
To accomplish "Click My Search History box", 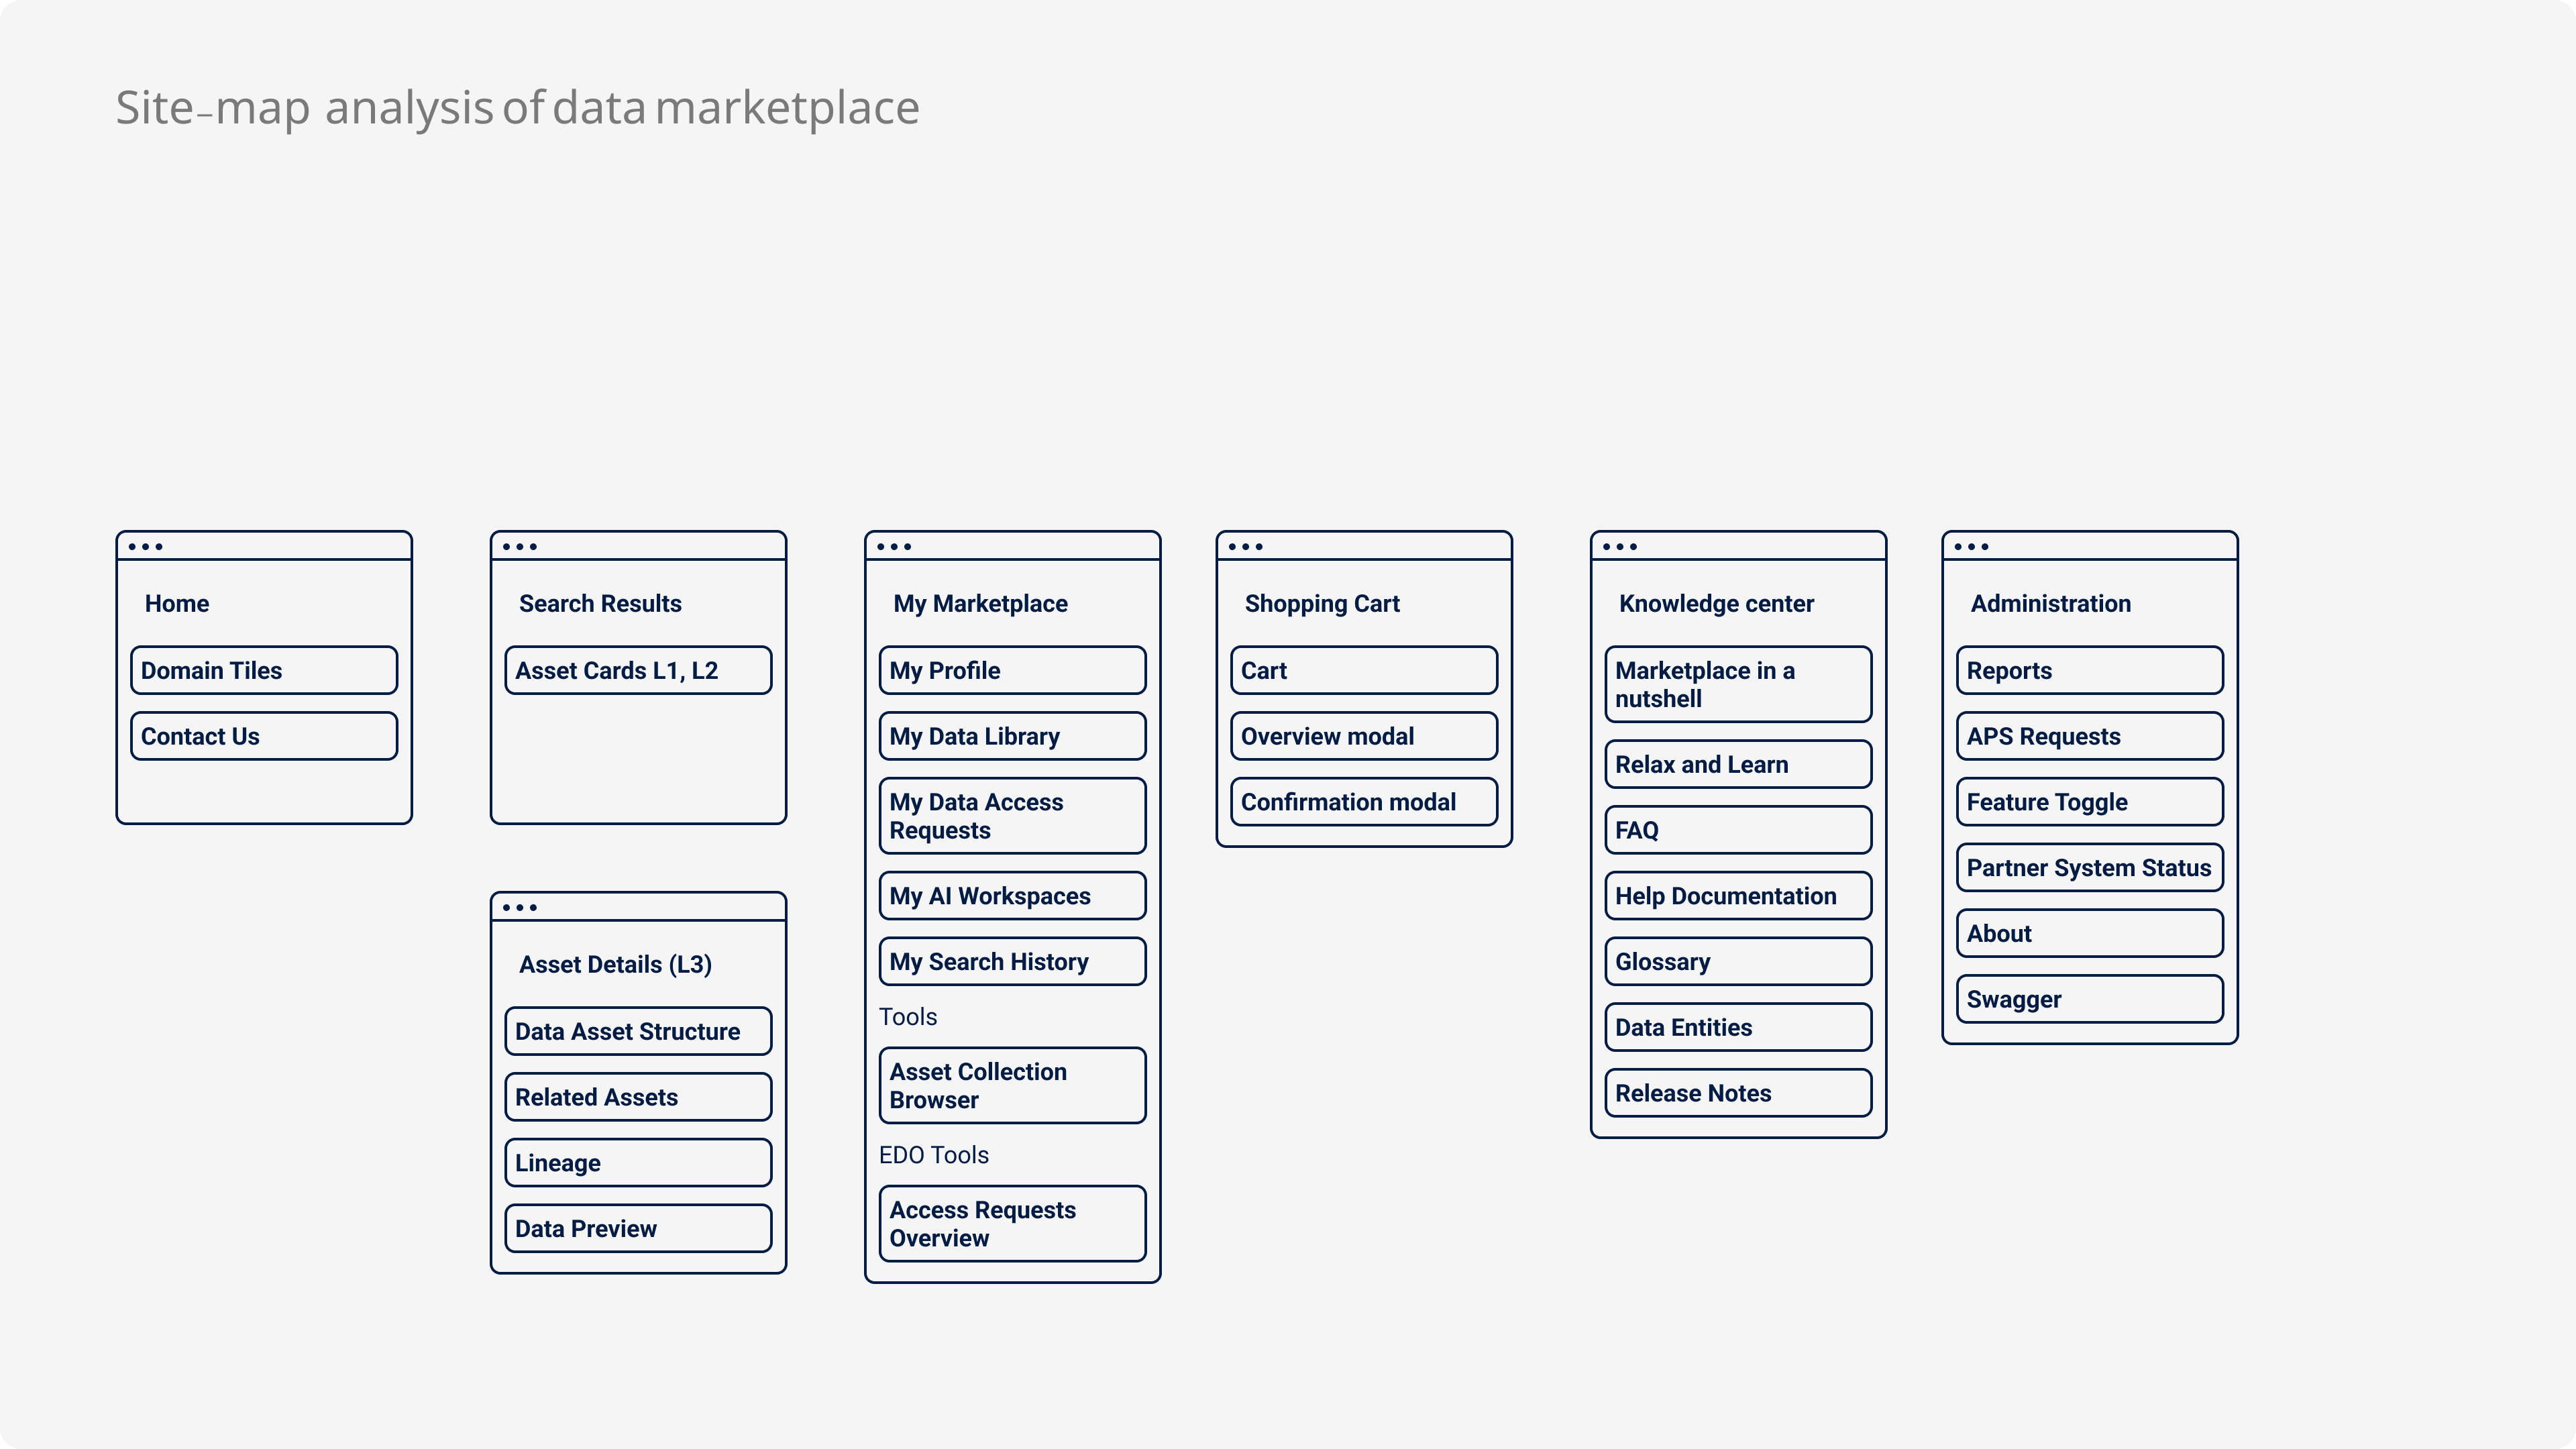I will 1013,961.
